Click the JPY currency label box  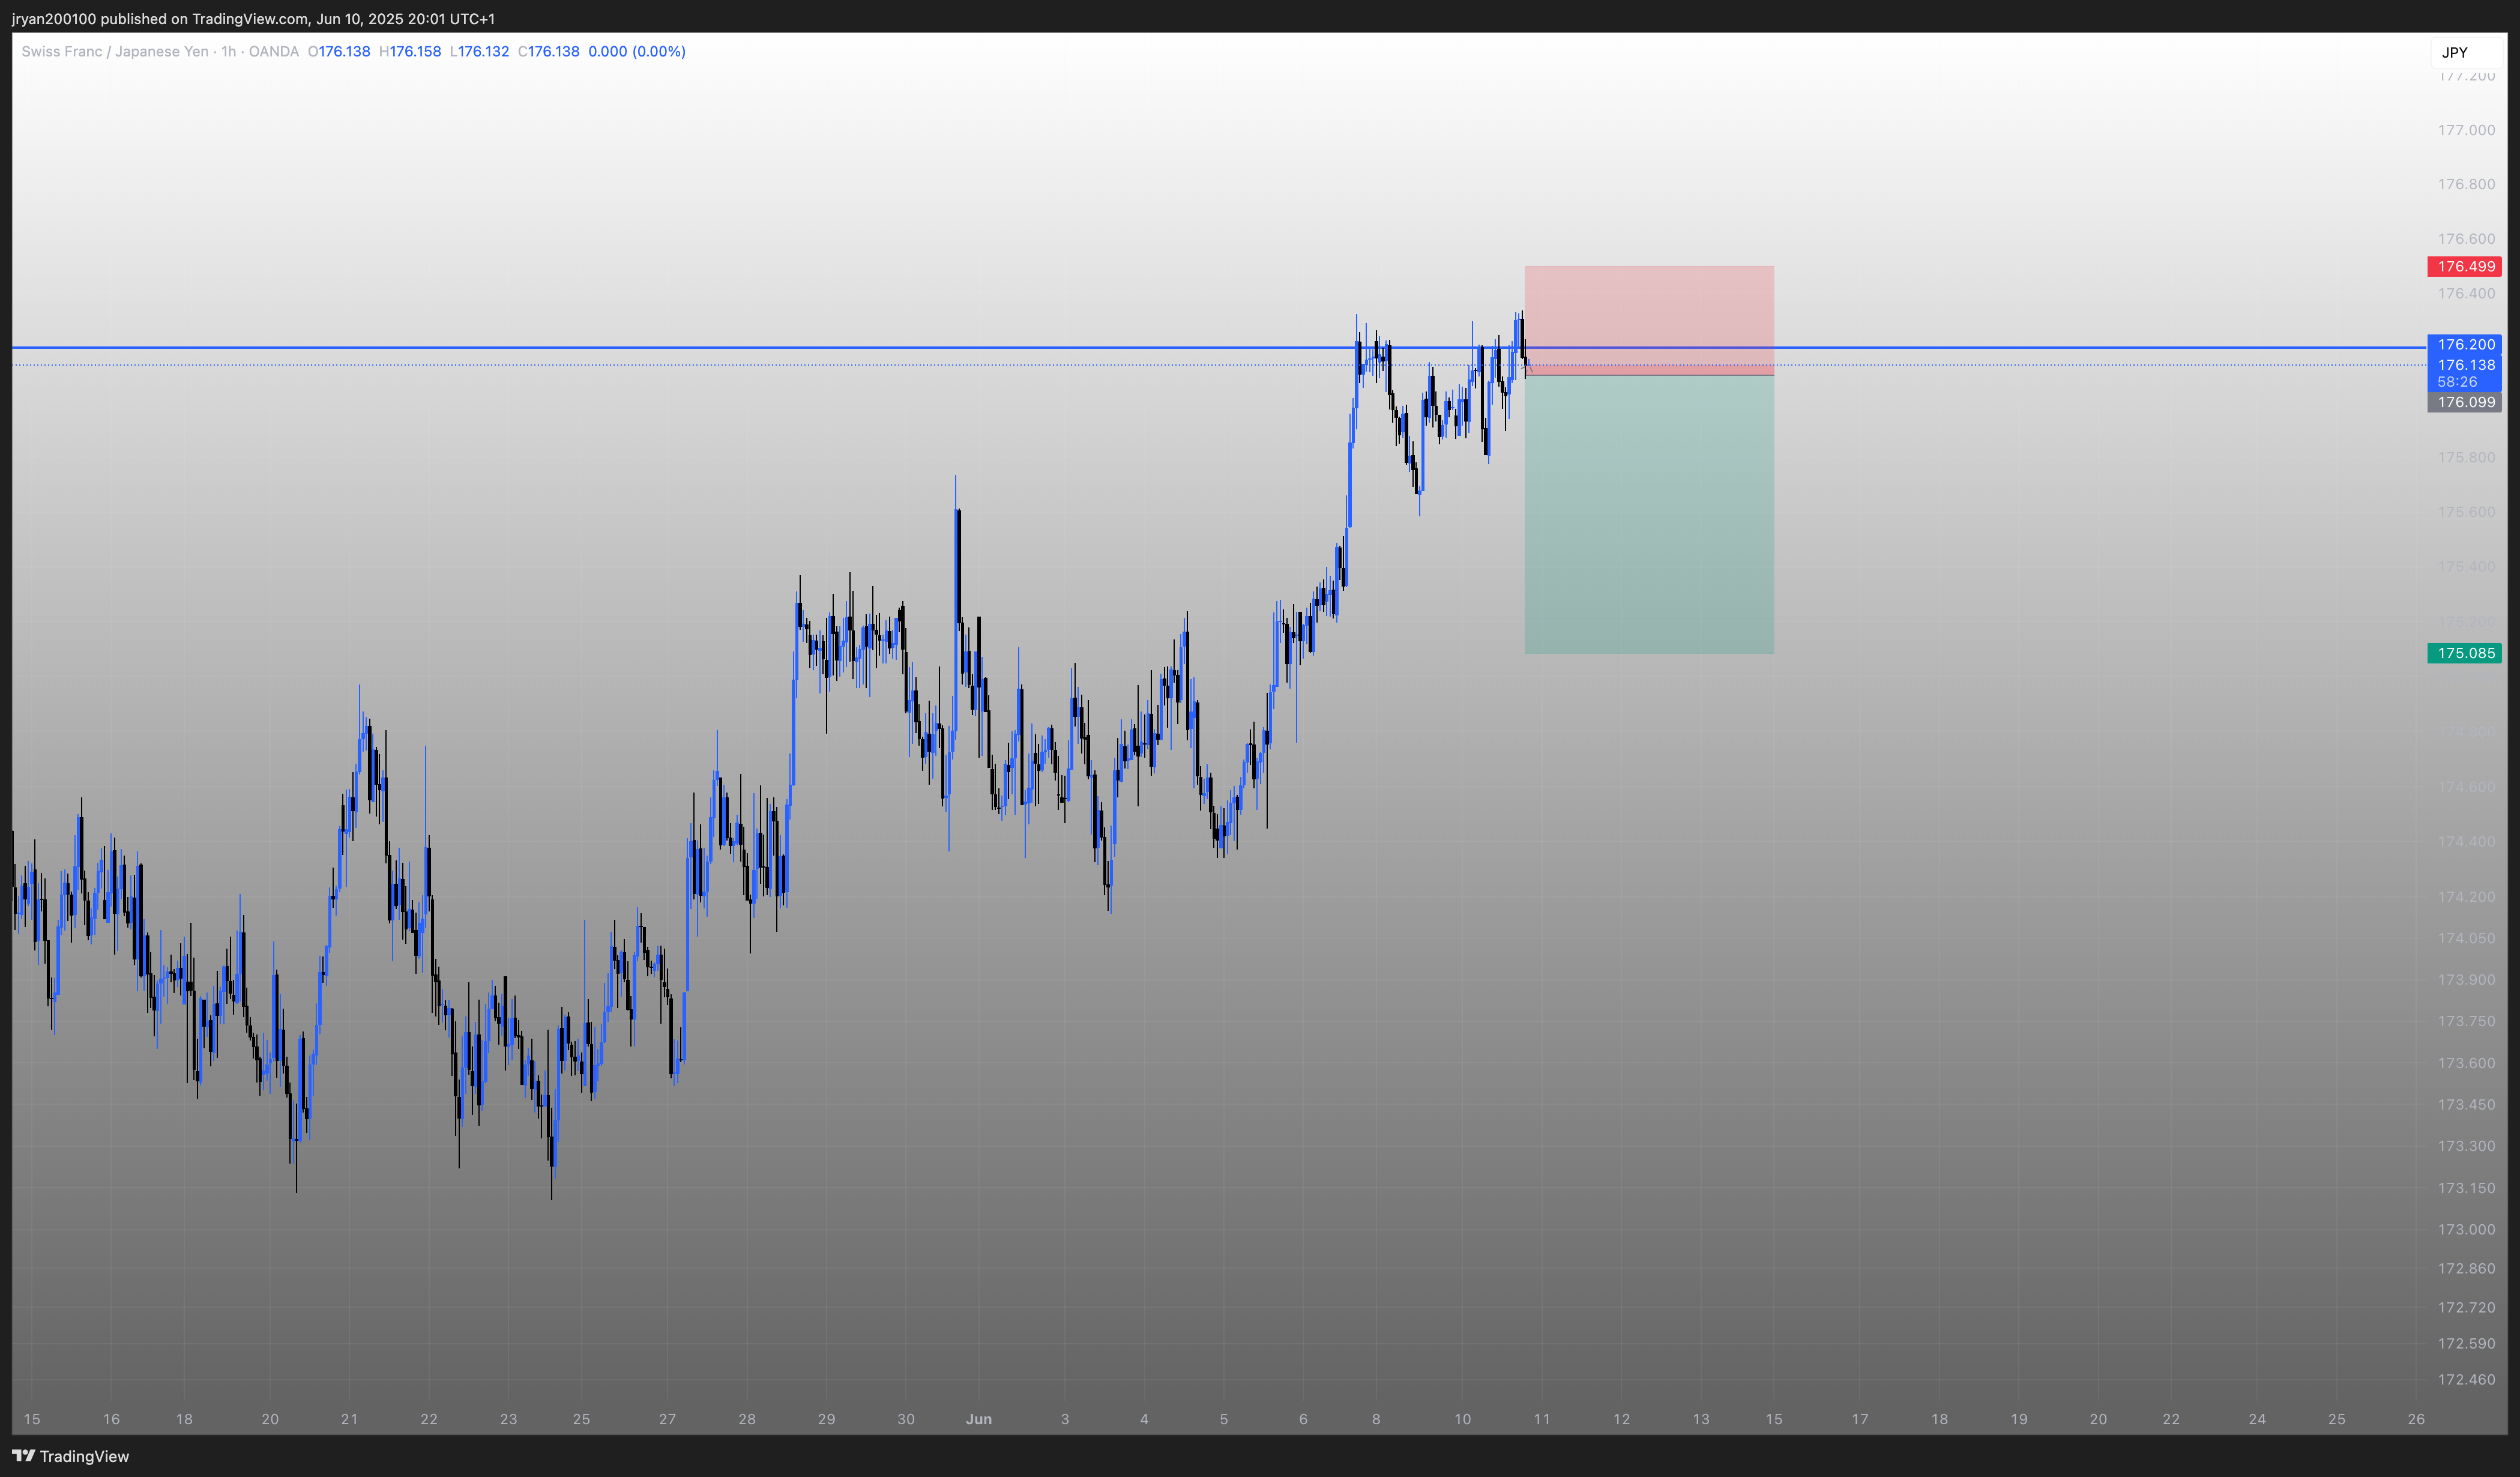[x=2467, y=52]
